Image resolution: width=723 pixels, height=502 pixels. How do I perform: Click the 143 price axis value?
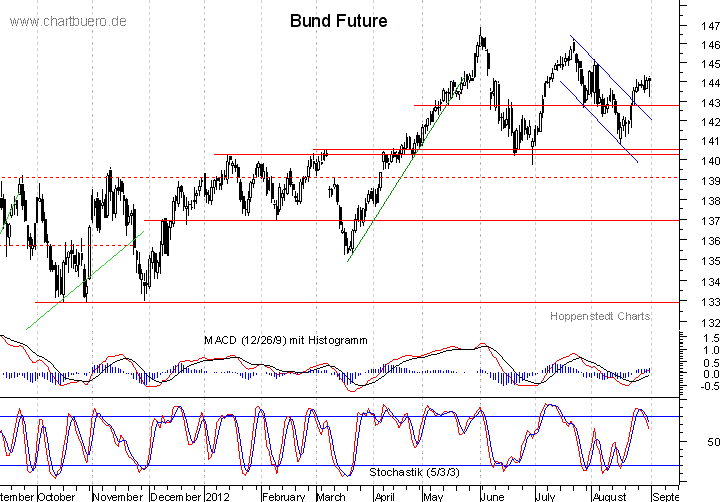coord(710,102)
